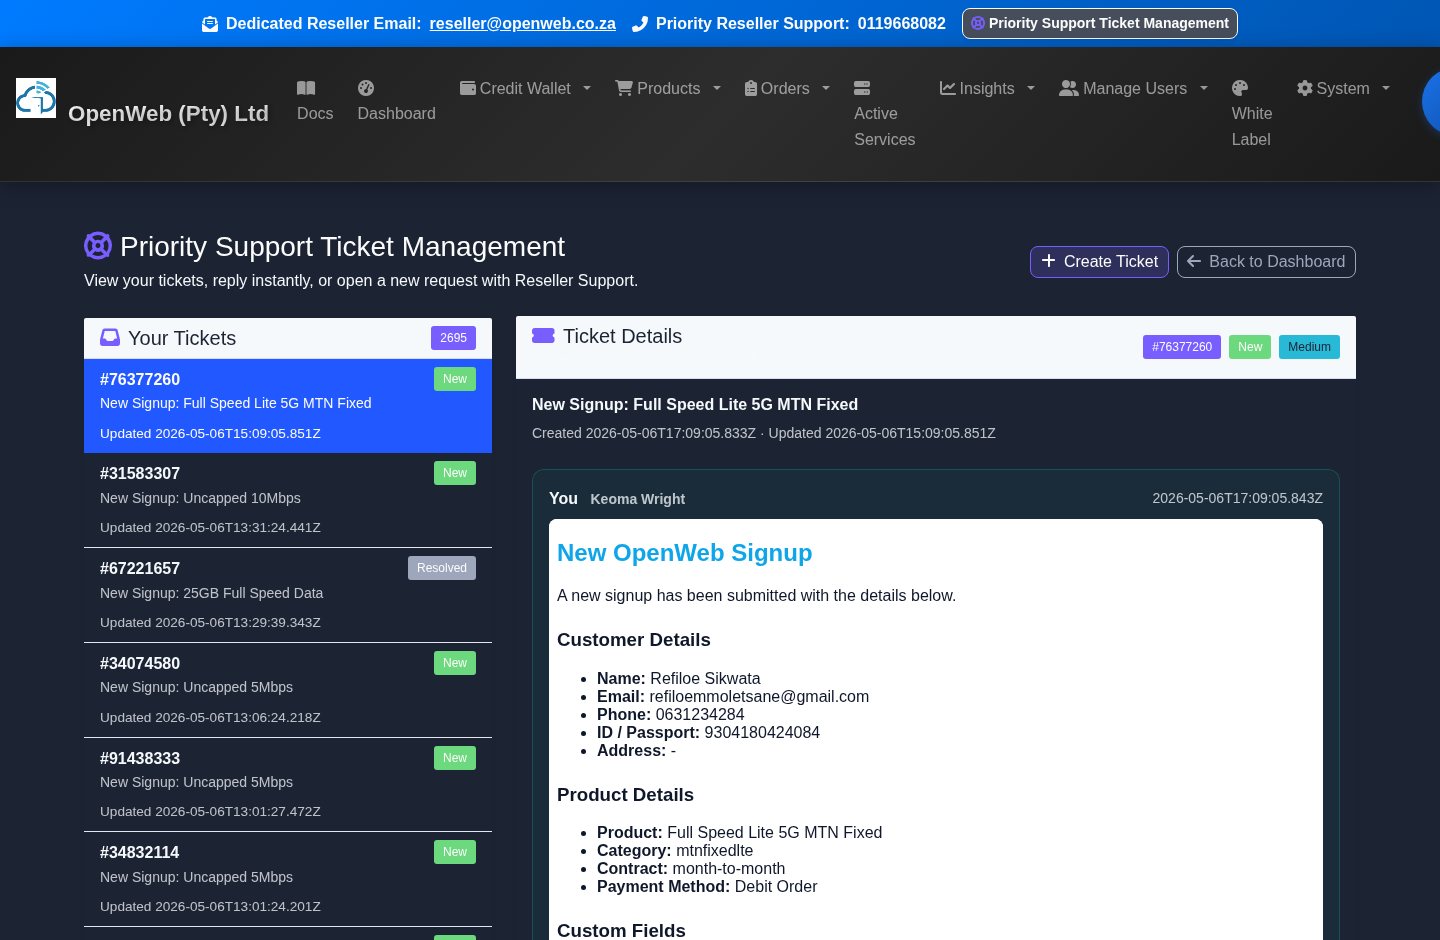Click the Products cart icon
1440x940 pixels.
point(624,88)
